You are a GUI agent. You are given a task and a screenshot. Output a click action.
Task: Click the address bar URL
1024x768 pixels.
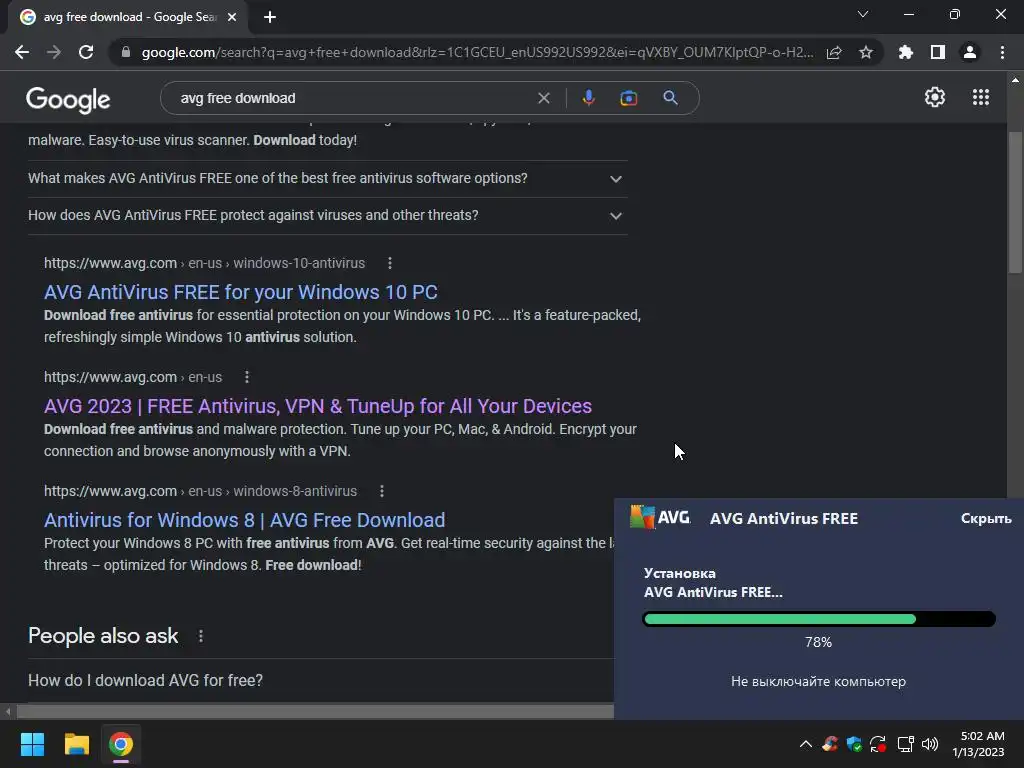(x=477, y=52)
